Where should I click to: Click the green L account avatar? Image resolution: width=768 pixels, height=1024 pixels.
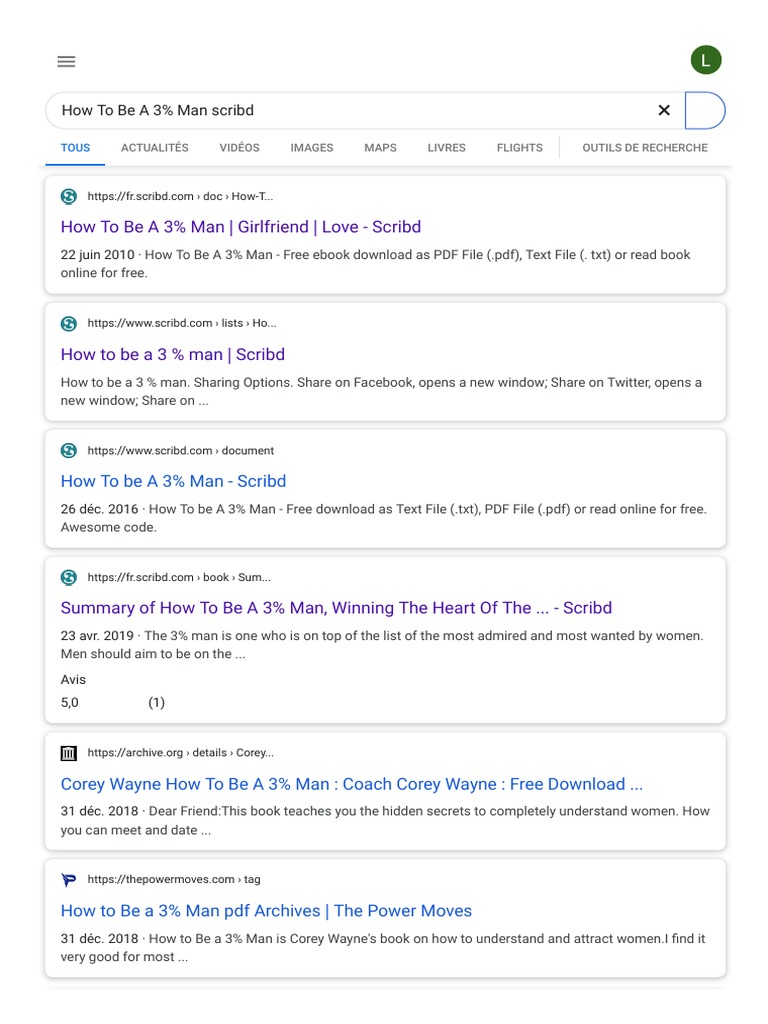(x=705, y=61)
